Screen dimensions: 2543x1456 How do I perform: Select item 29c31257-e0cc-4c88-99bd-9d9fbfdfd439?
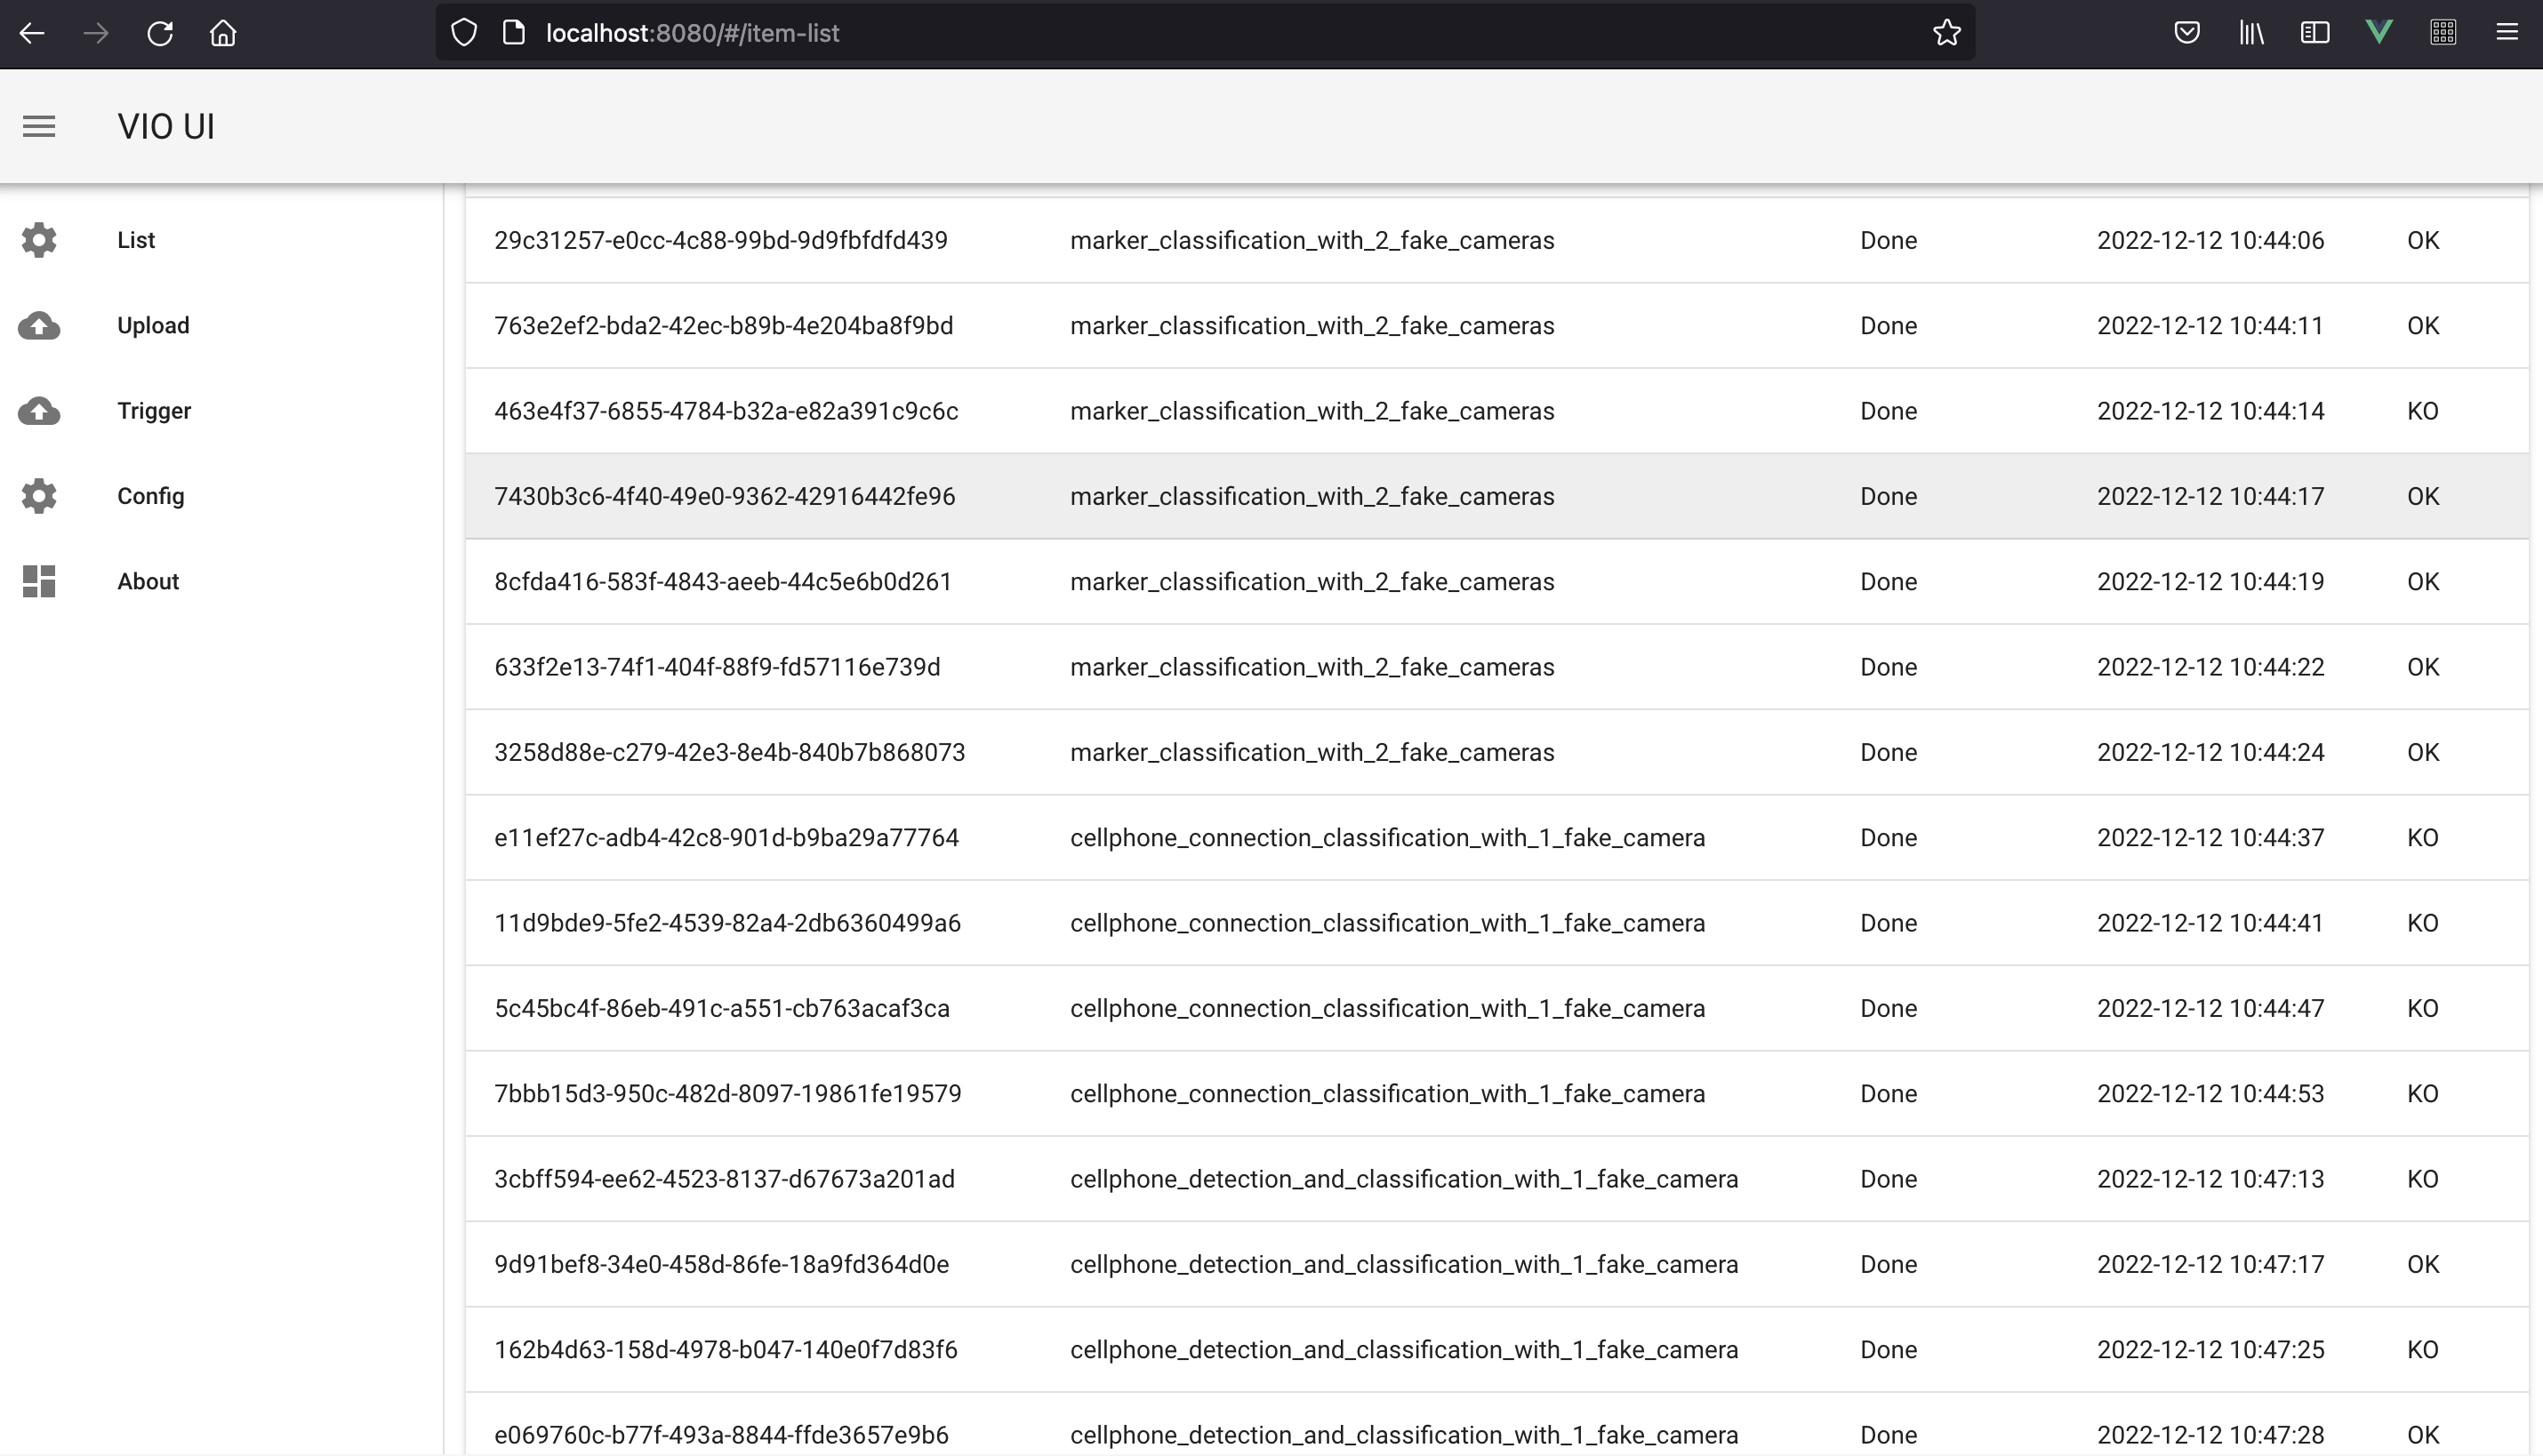pyautogui.click(x=1496, y=240)
